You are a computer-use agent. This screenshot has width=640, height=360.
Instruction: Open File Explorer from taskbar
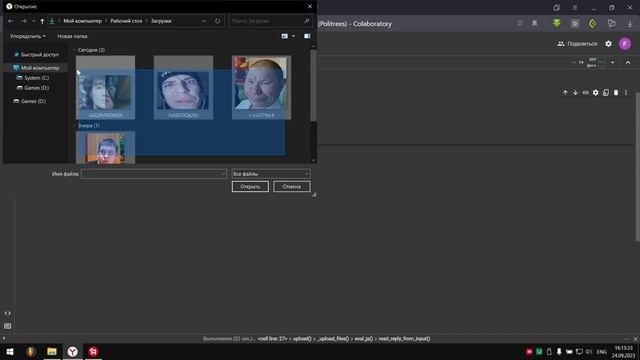click(x=51, y=351)
